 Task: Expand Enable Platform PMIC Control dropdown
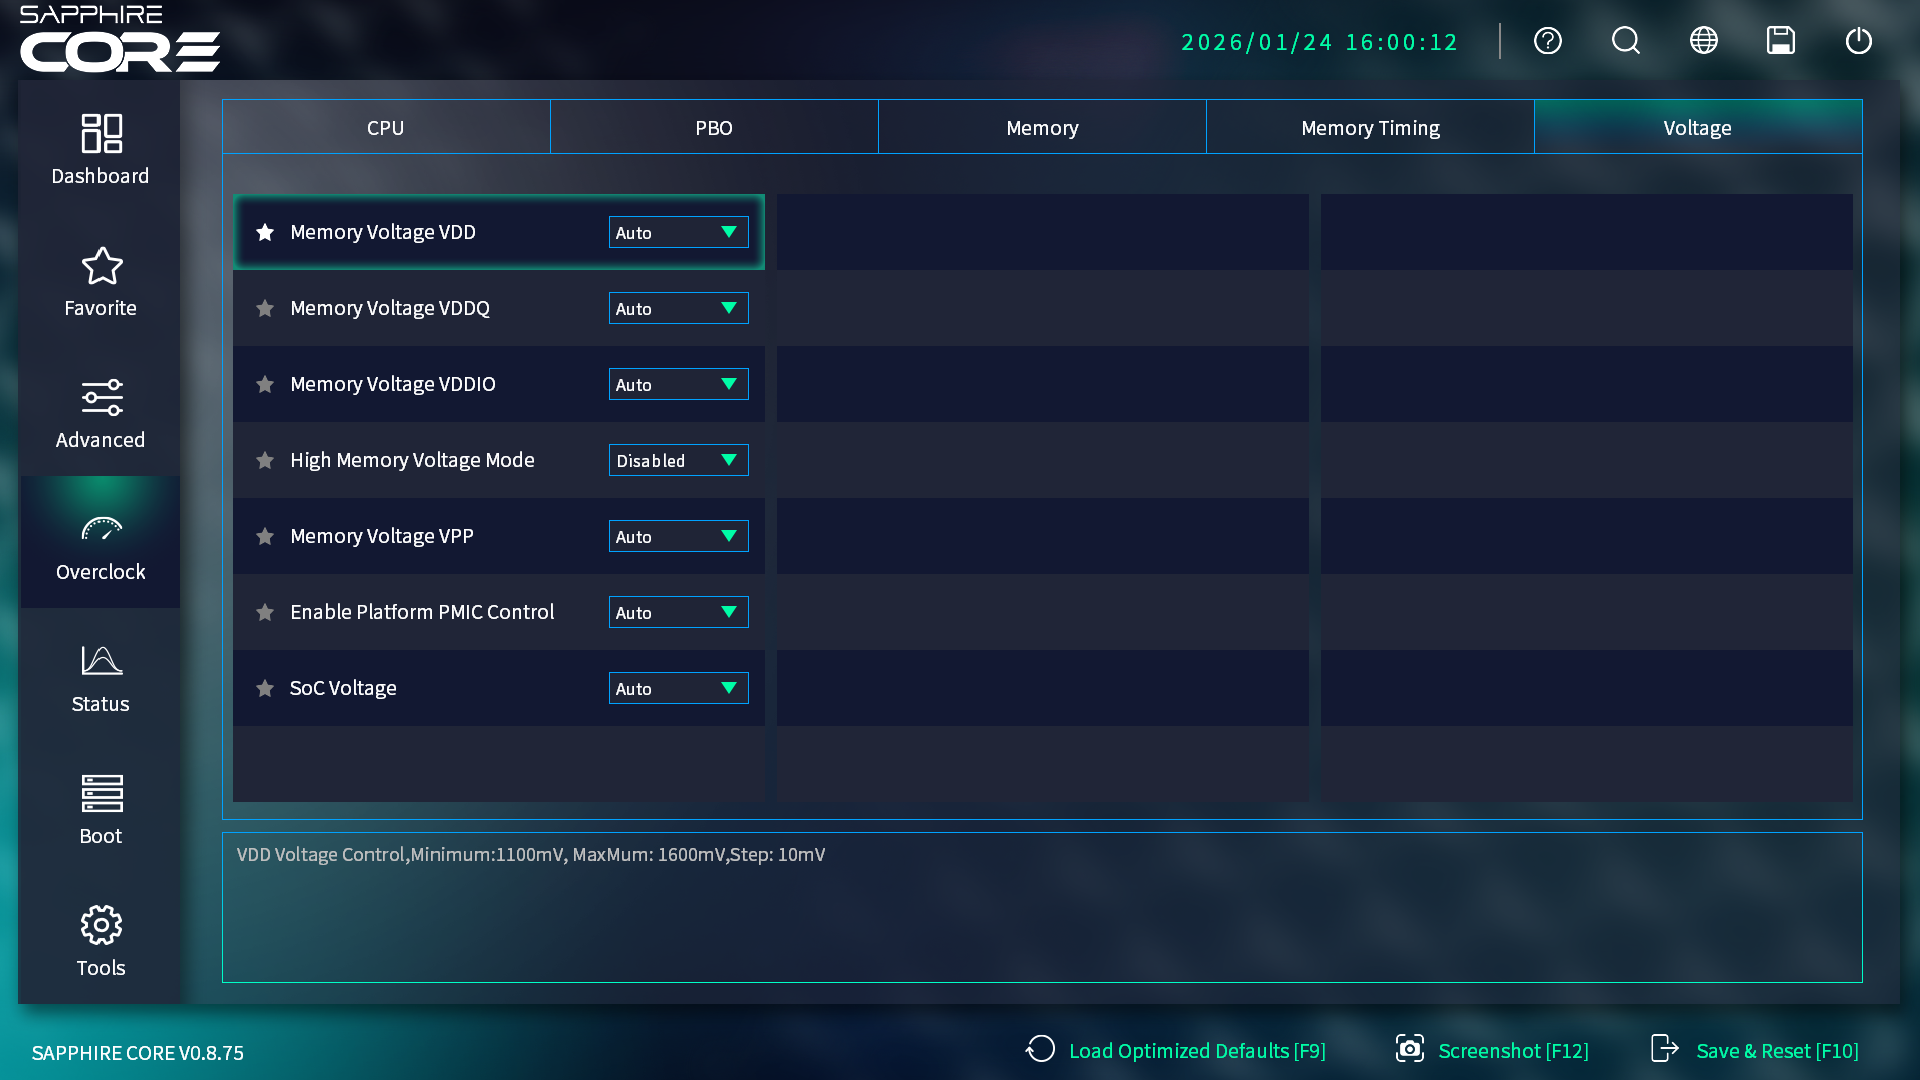[x=678, y=612]
